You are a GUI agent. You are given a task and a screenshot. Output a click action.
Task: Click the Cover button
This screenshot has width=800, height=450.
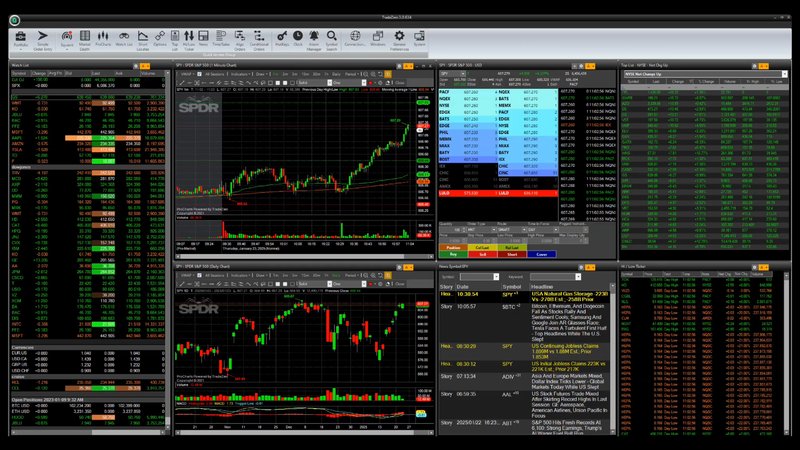[542, 255]
